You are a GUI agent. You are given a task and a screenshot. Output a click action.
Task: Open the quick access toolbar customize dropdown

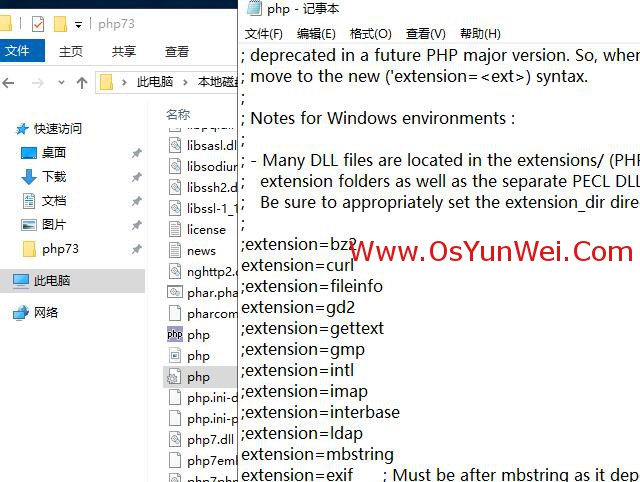click(x=78, y=25)
